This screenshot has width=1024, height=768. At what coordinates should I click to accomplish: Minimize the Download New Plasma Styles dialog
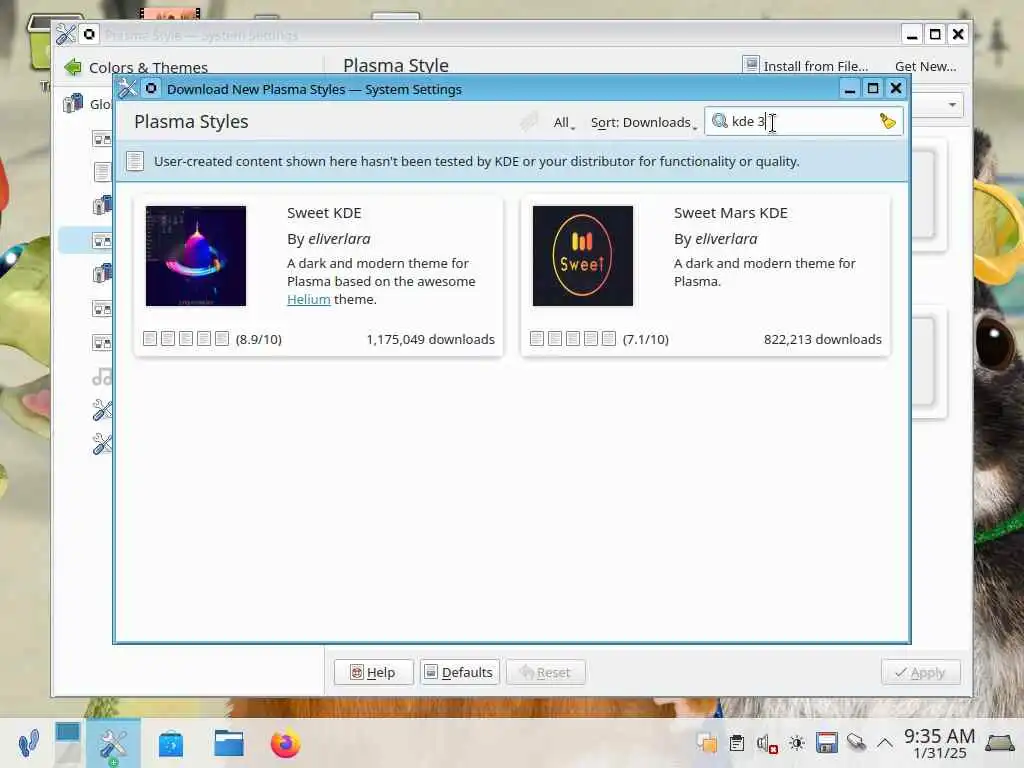pos(850,88)
